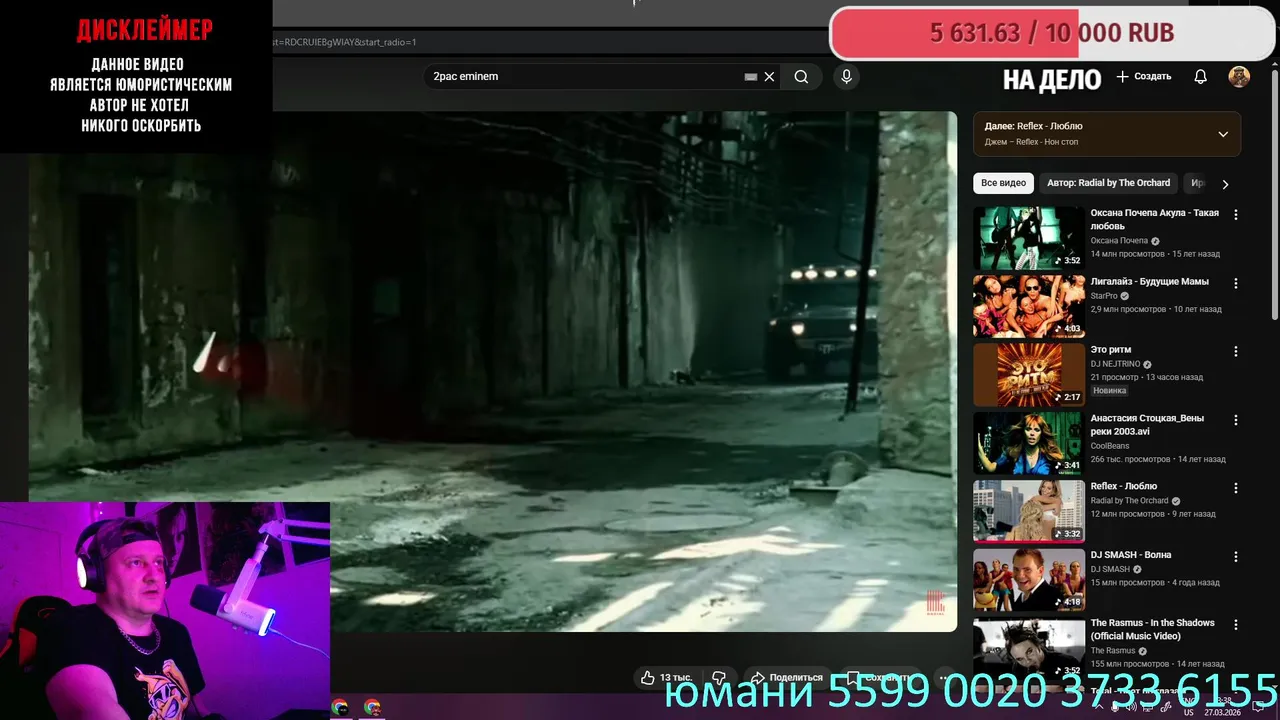Click the '155 млн просмотров' text under The Rasmus
Image resolution: width=1280 pixels, height=720 pixels.
pyautogui.click(x=1130, y=664)
